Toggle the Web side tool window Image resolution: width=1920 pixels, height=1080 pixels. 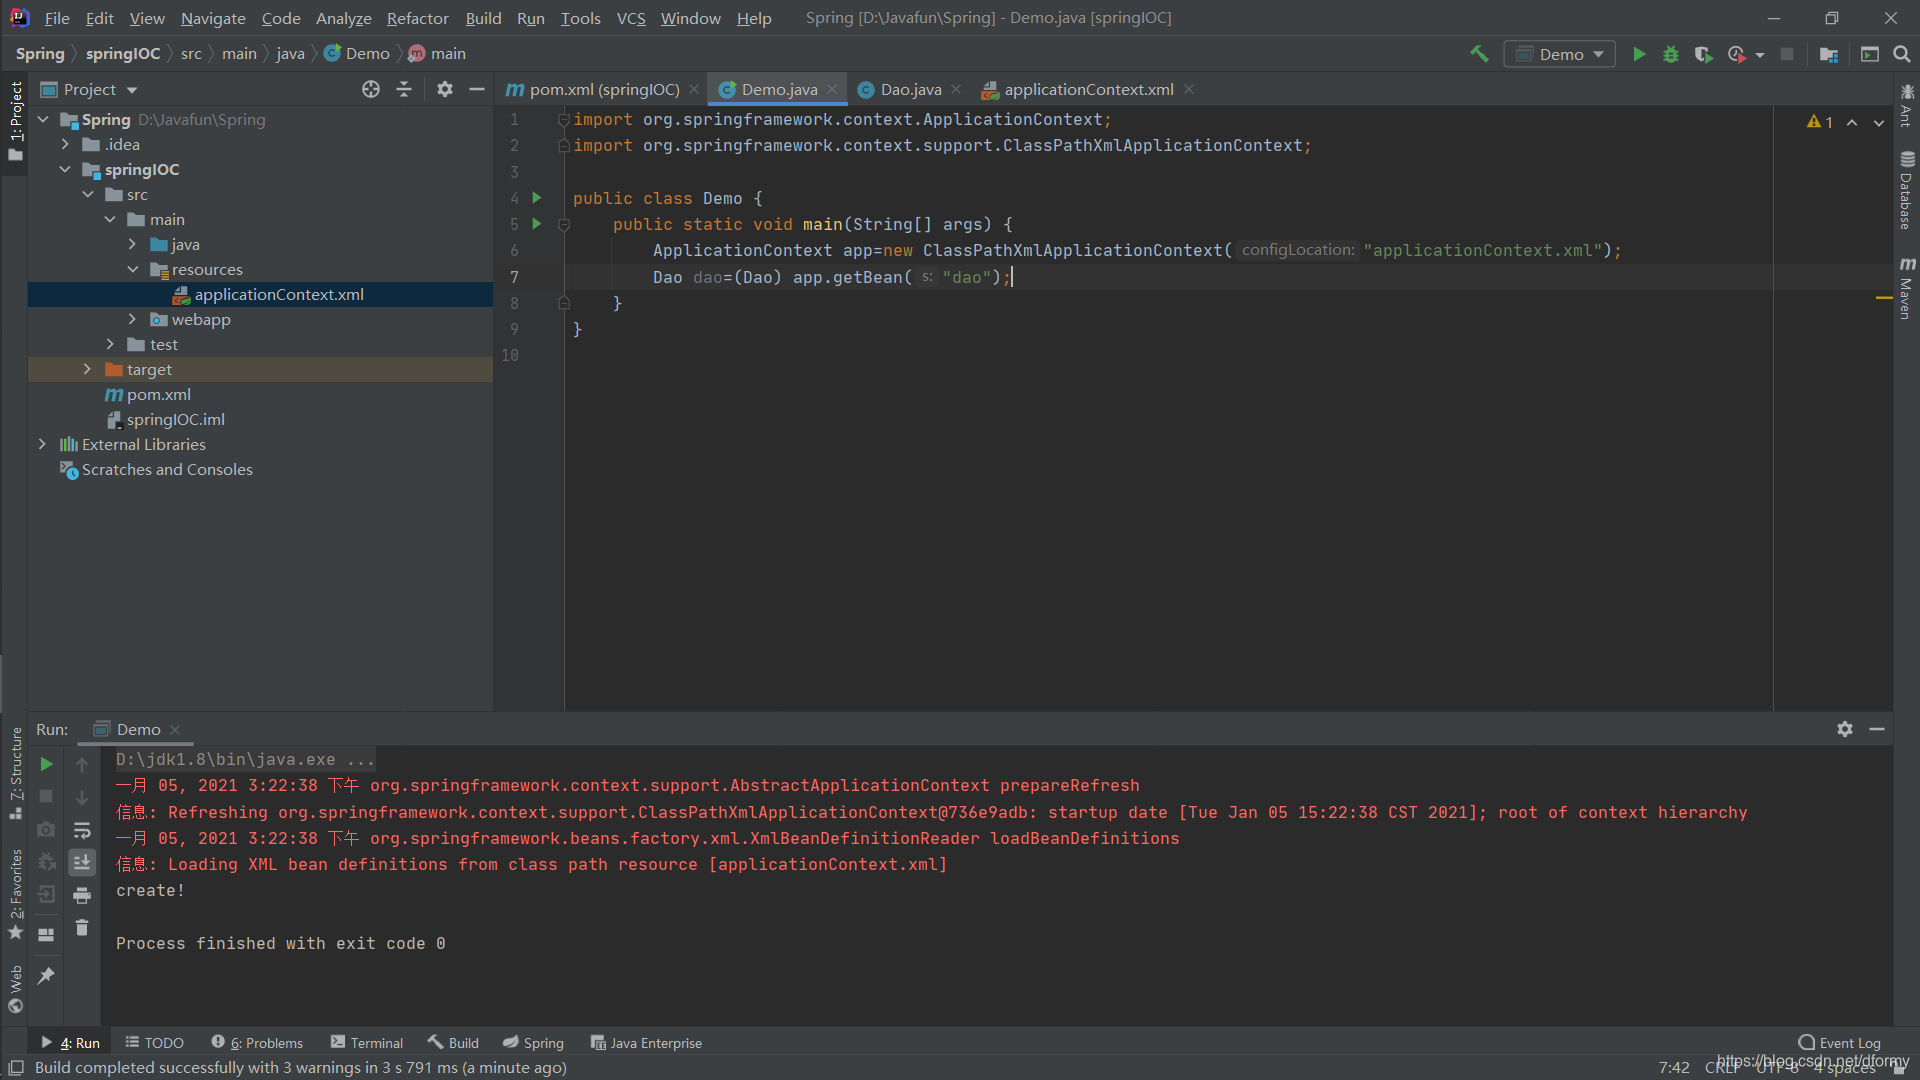point(16,989)
